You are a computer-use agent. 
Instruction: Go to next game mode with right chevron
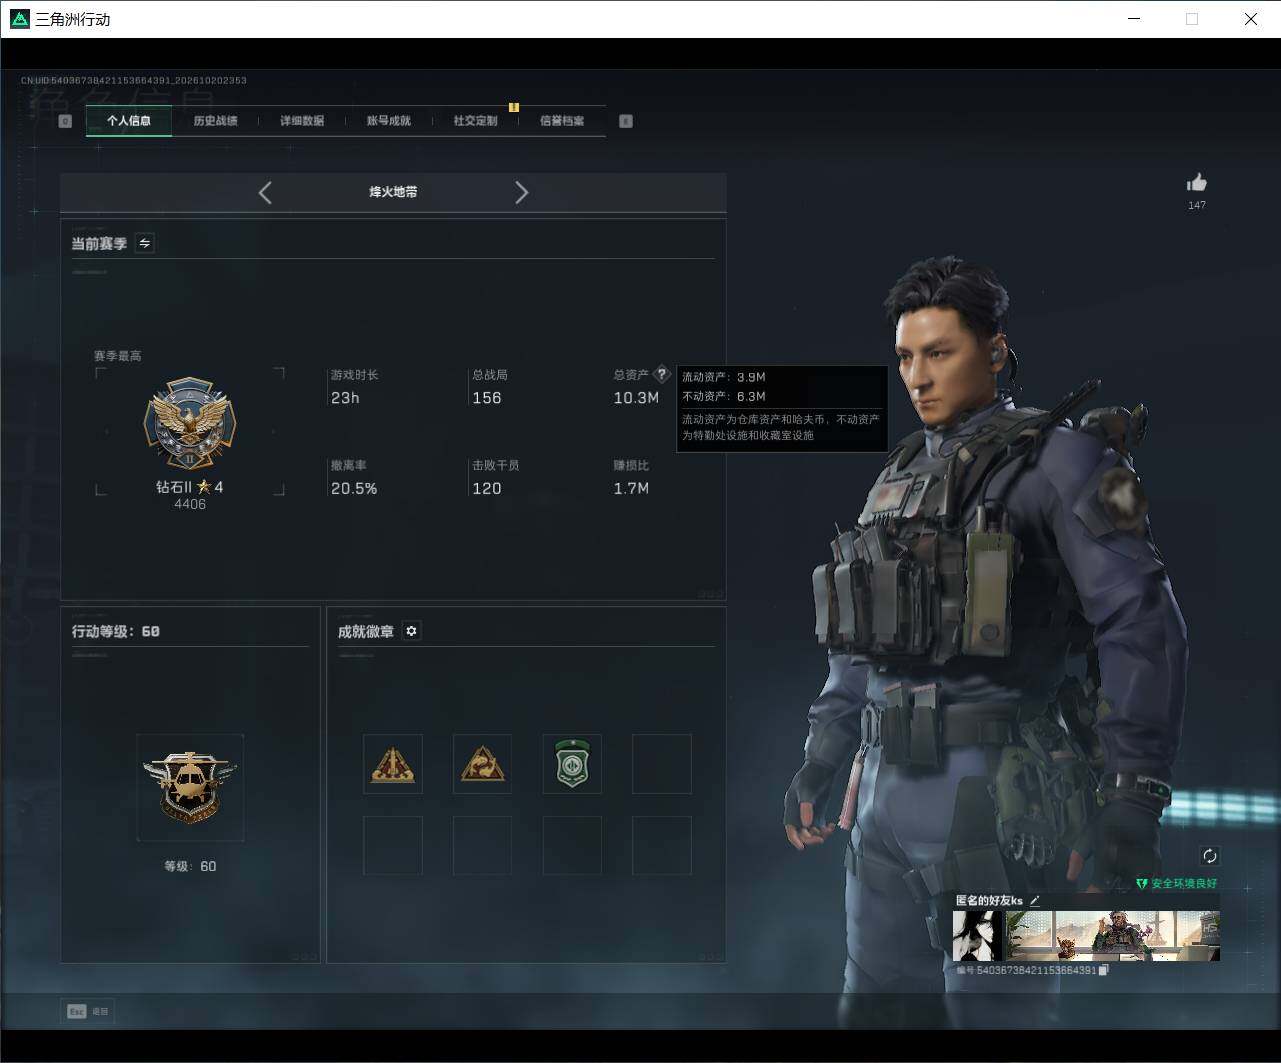tap(521, 192)
